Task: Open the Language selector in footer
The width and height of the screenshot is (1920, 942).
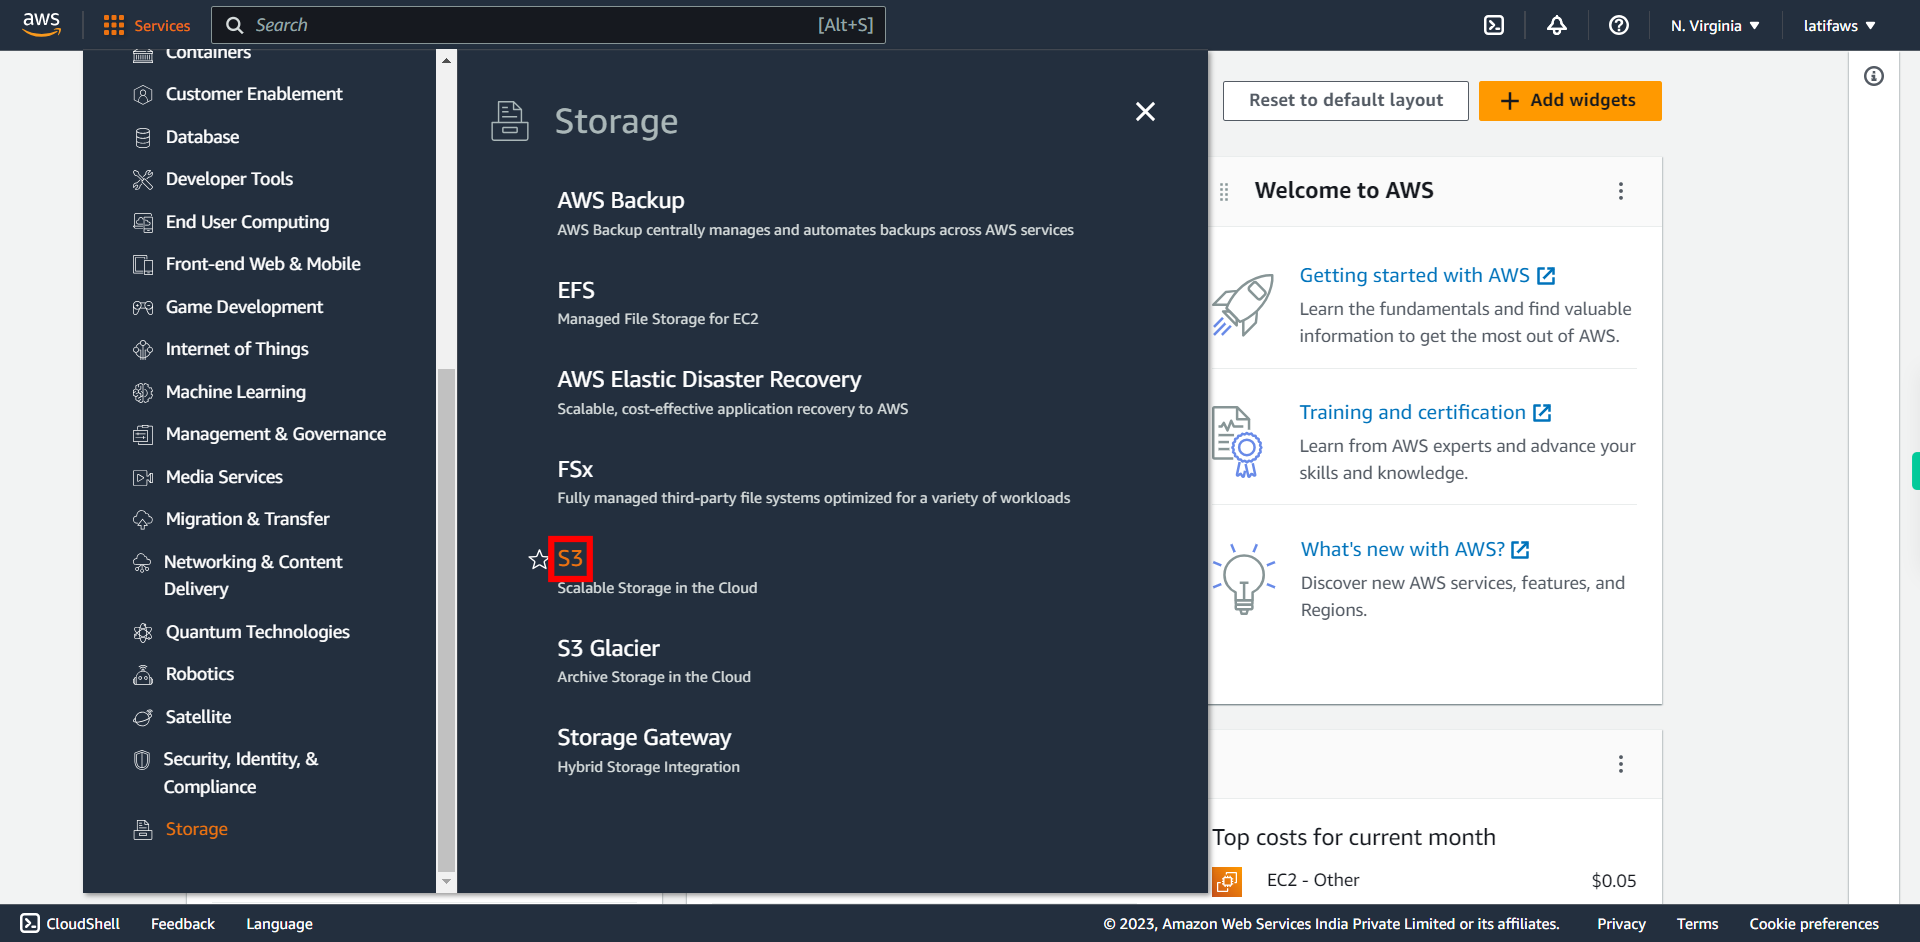Action: tap(279, 924)
